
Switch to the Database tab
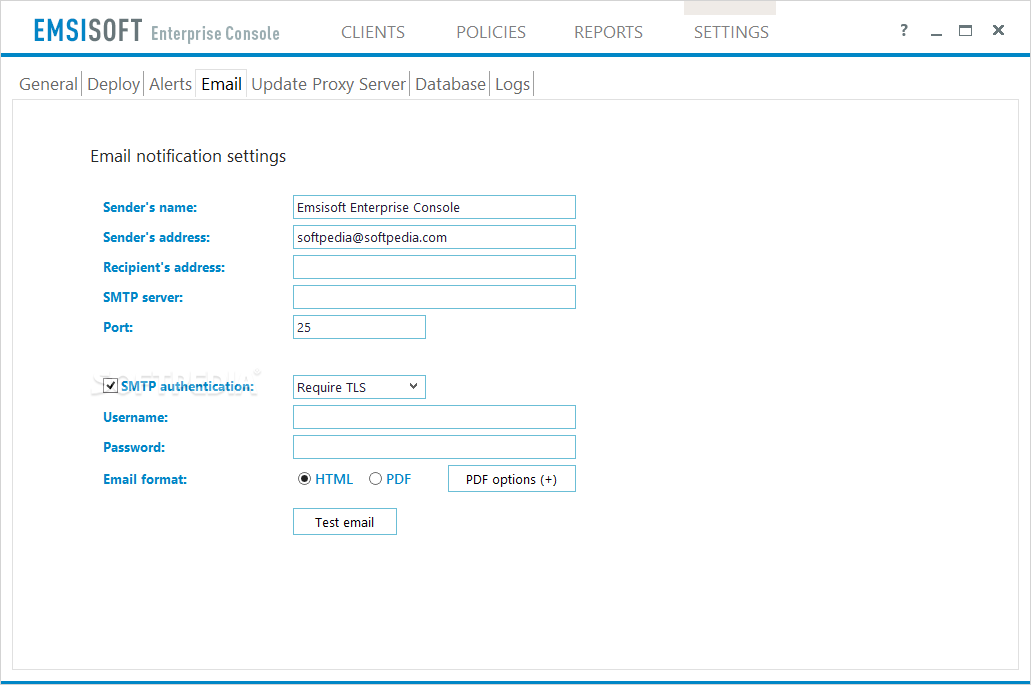450,84
